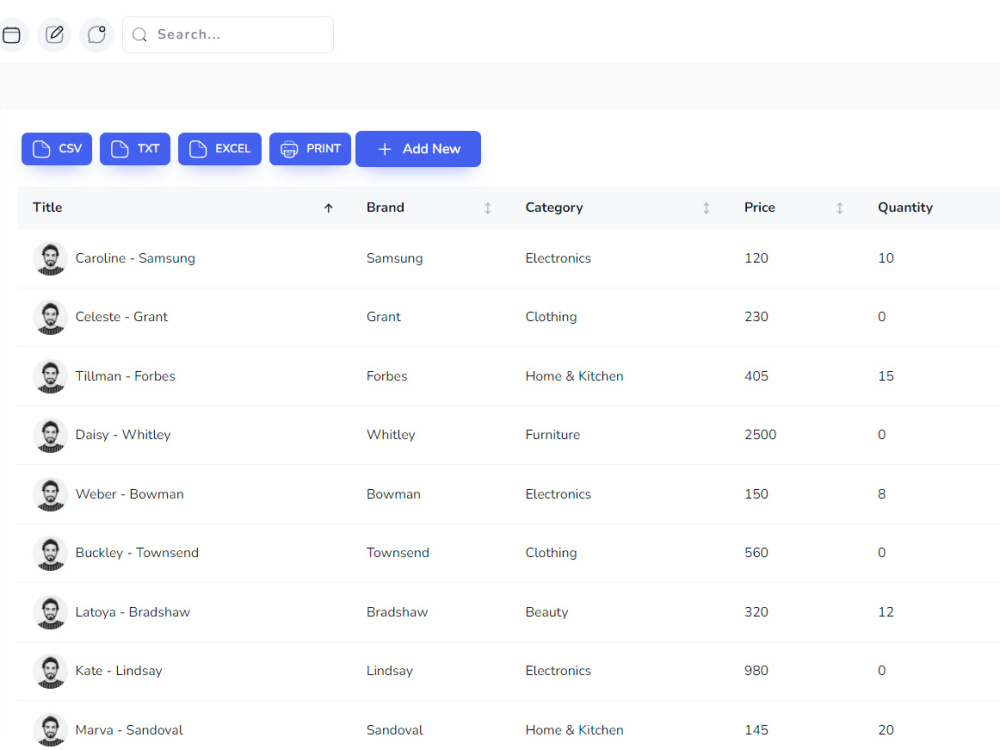Viewport: 1000px width, 750px height.
Task: Click the Grant brand cell
Action: [x=384, y=317]
